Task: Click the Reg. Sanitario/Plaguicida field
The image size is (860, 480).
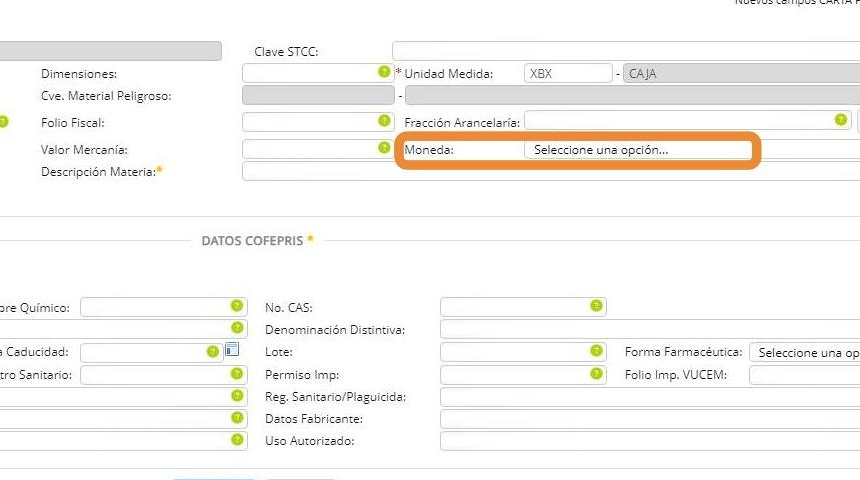Action: click(x=650, y=397)
